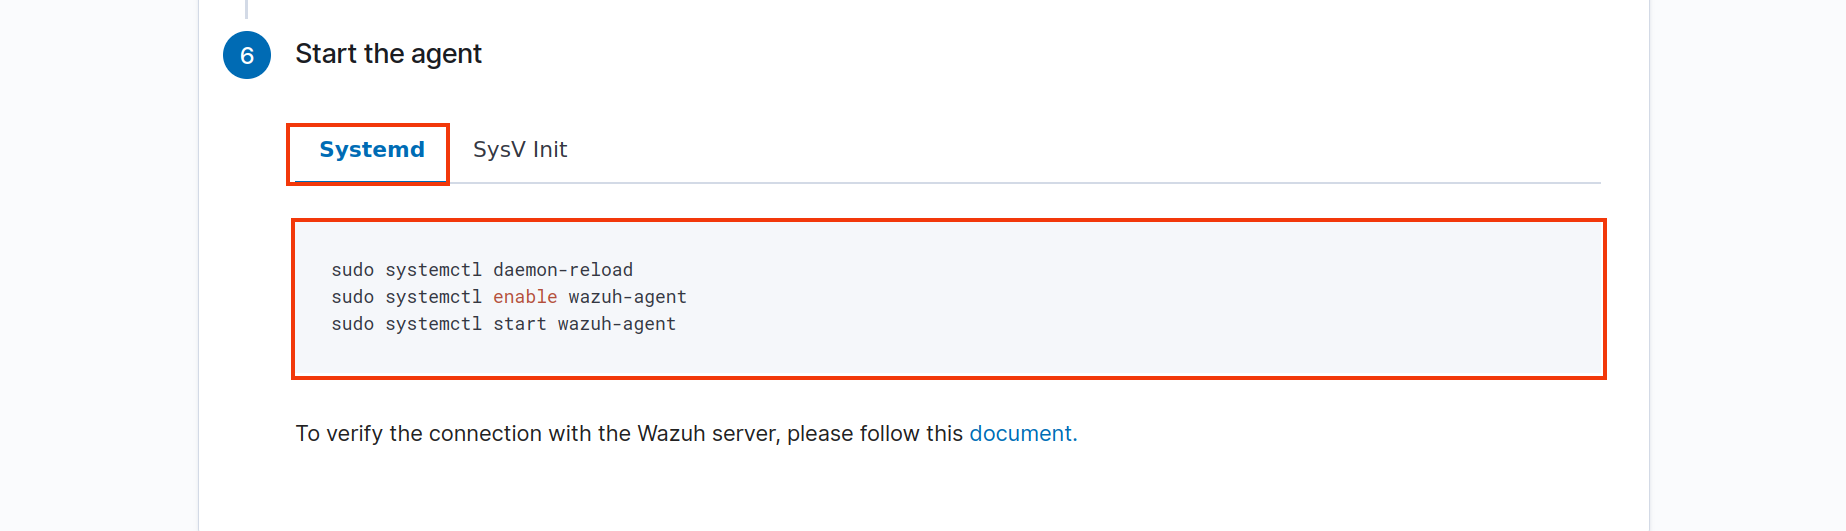Click the 'daemon-reload' command word
The image size is (1846, 531).
click(563, 270)
